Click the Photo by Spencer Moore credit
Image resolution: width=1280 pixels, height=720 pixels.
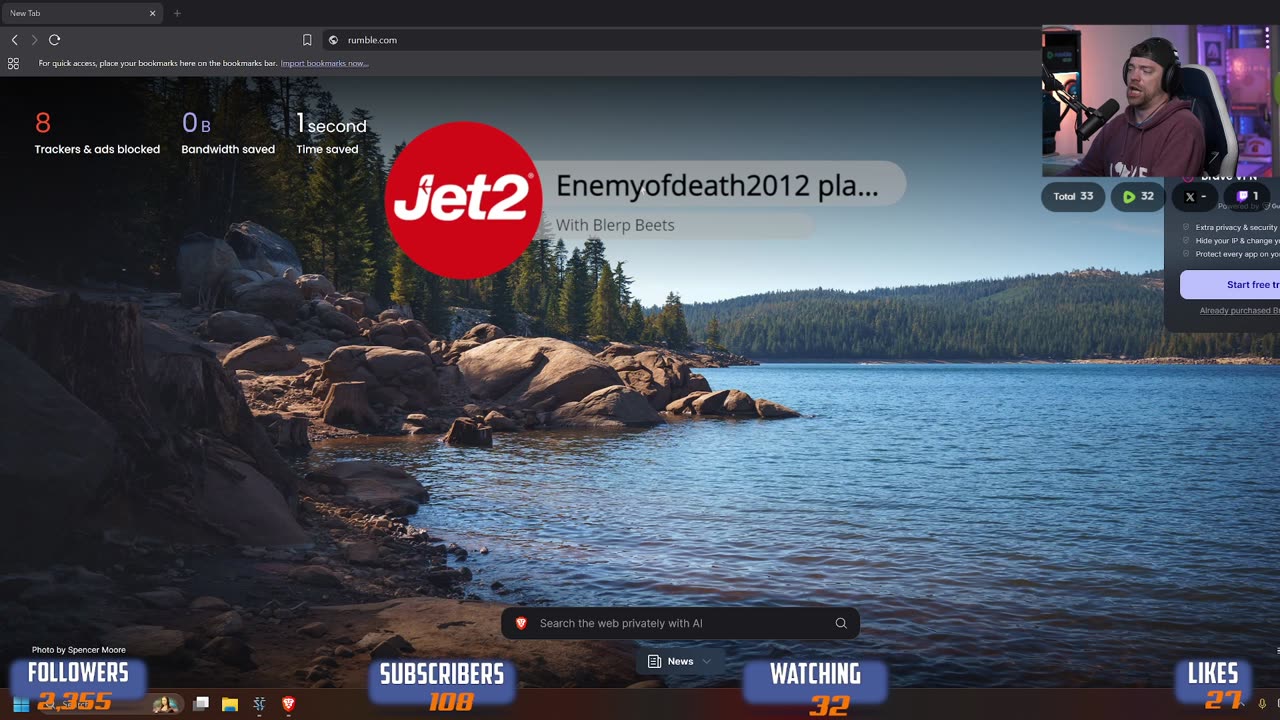[x=79, y=650]
